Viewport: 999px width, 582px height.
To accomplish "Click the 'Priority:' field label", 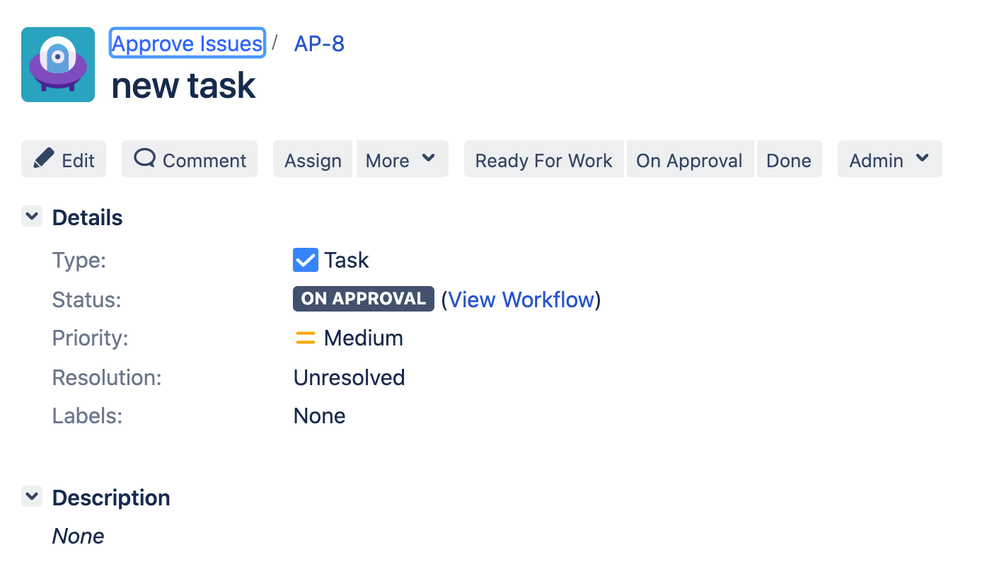I will [90, 338].
